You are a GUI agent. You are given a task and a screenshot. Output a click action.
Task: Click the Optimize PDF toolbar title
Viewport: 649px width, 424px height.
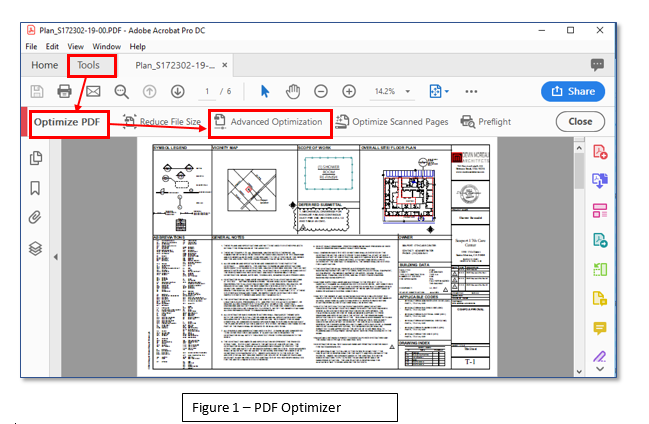pos(67,122)
